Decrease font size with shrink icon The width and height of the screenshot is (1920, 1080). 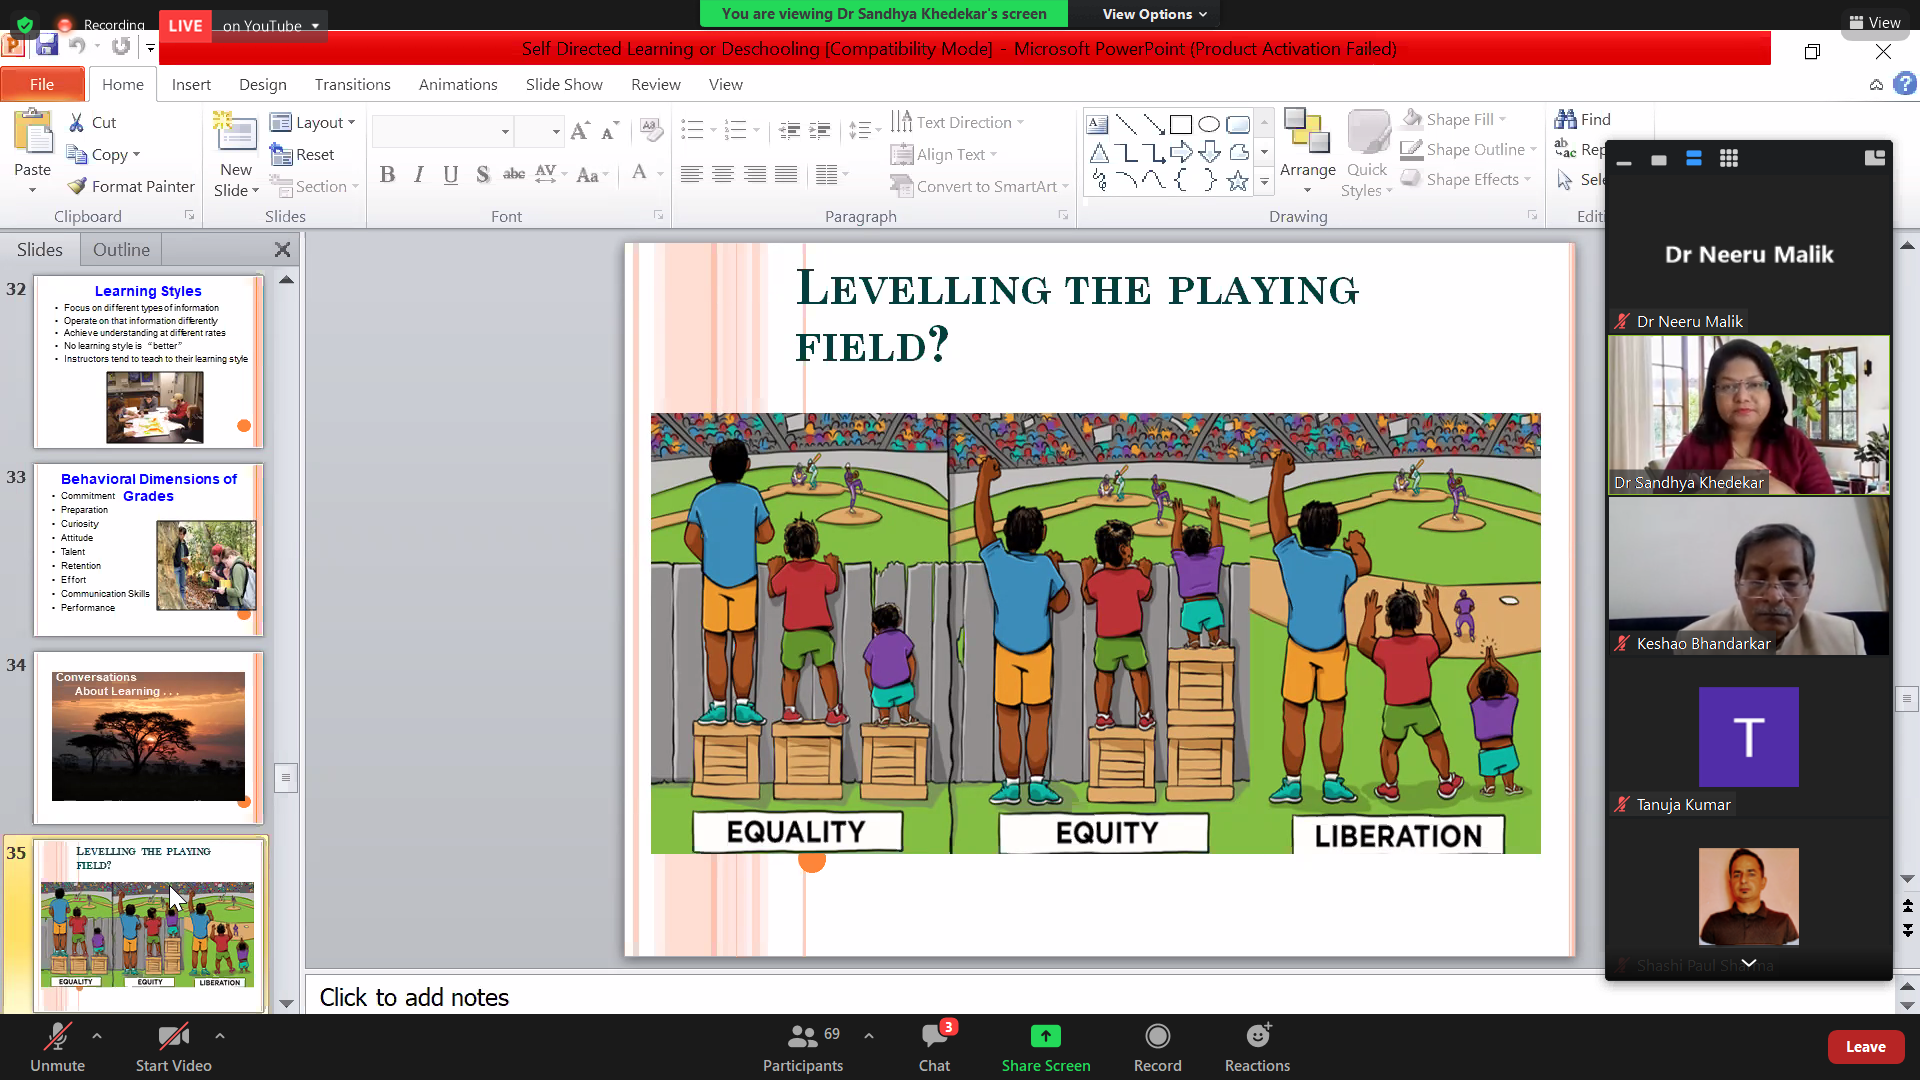click(610, 130)
